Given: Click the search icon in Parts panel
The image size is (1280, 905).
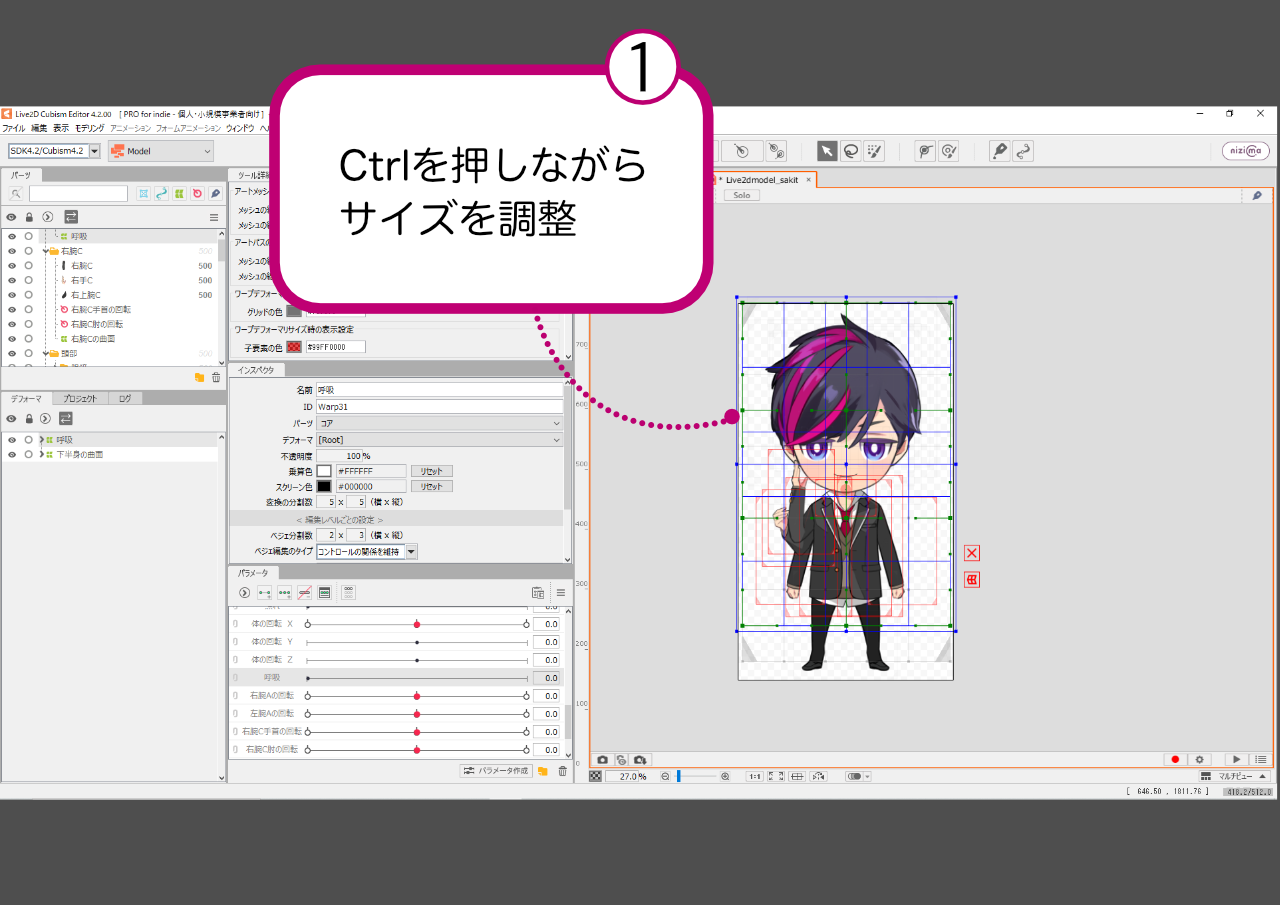Looking at the screenshot, I should pyautogui.click(x=16, y=193).
